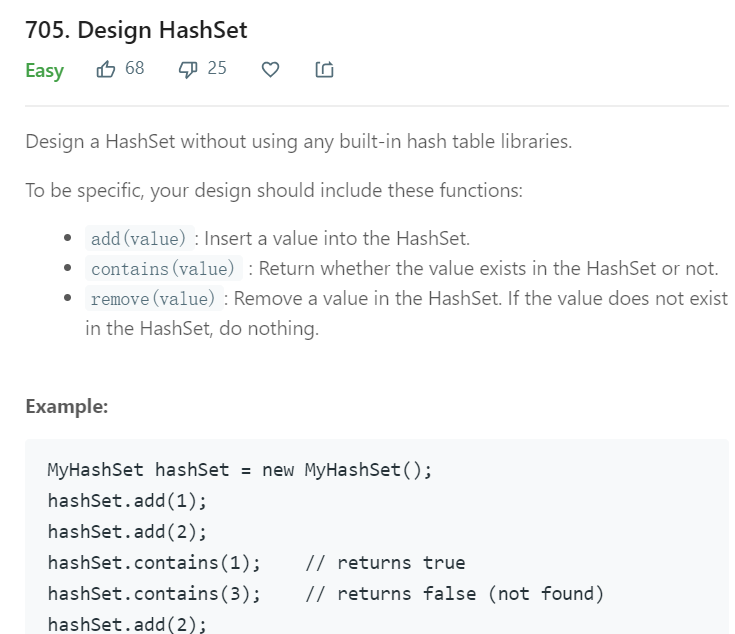
Task: Click the thumbs down dislike icon
Action: [x=188, y=70]
